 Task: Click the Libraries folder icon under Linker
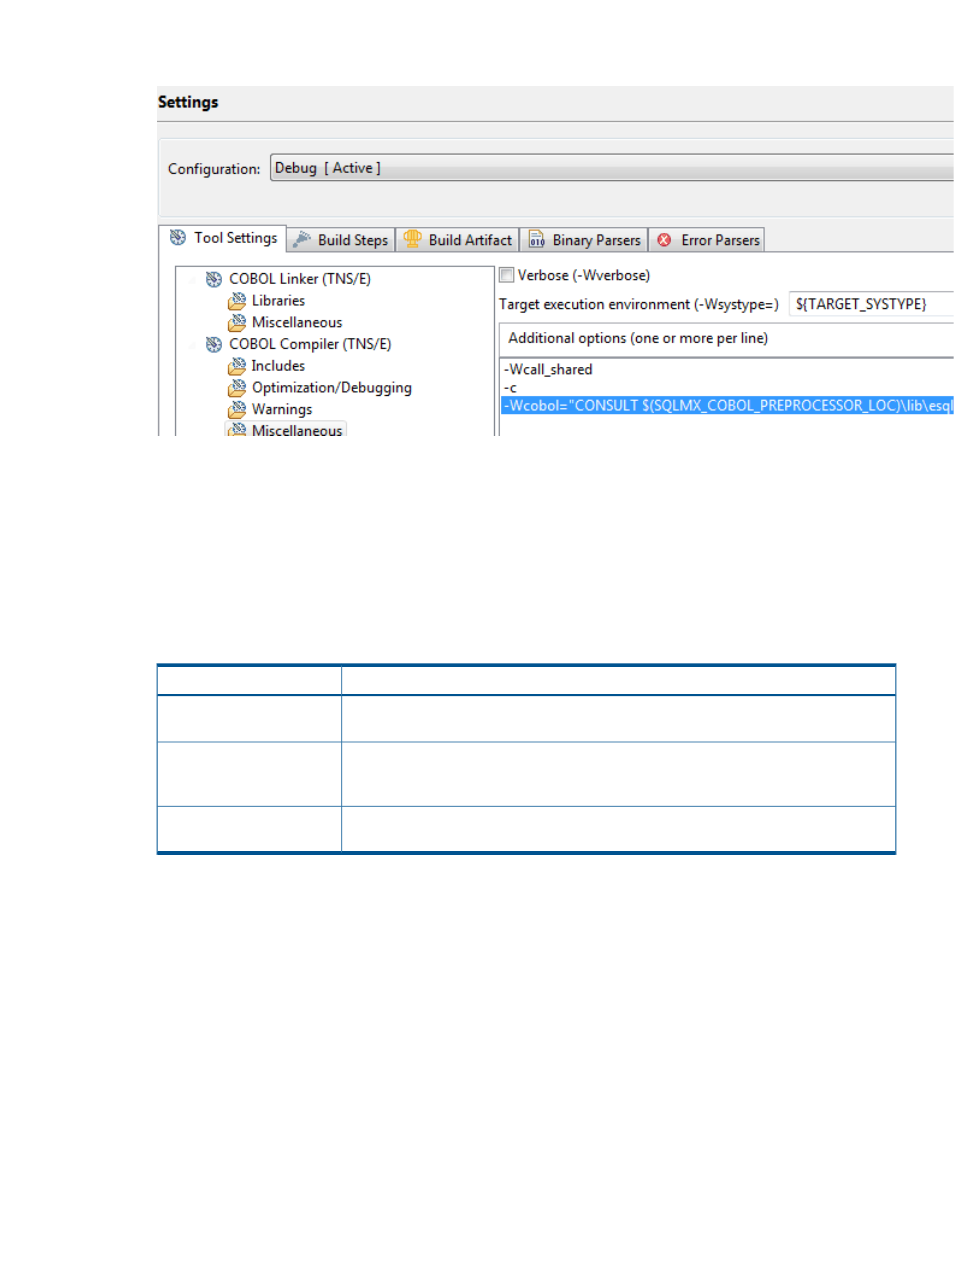(237, 300)
